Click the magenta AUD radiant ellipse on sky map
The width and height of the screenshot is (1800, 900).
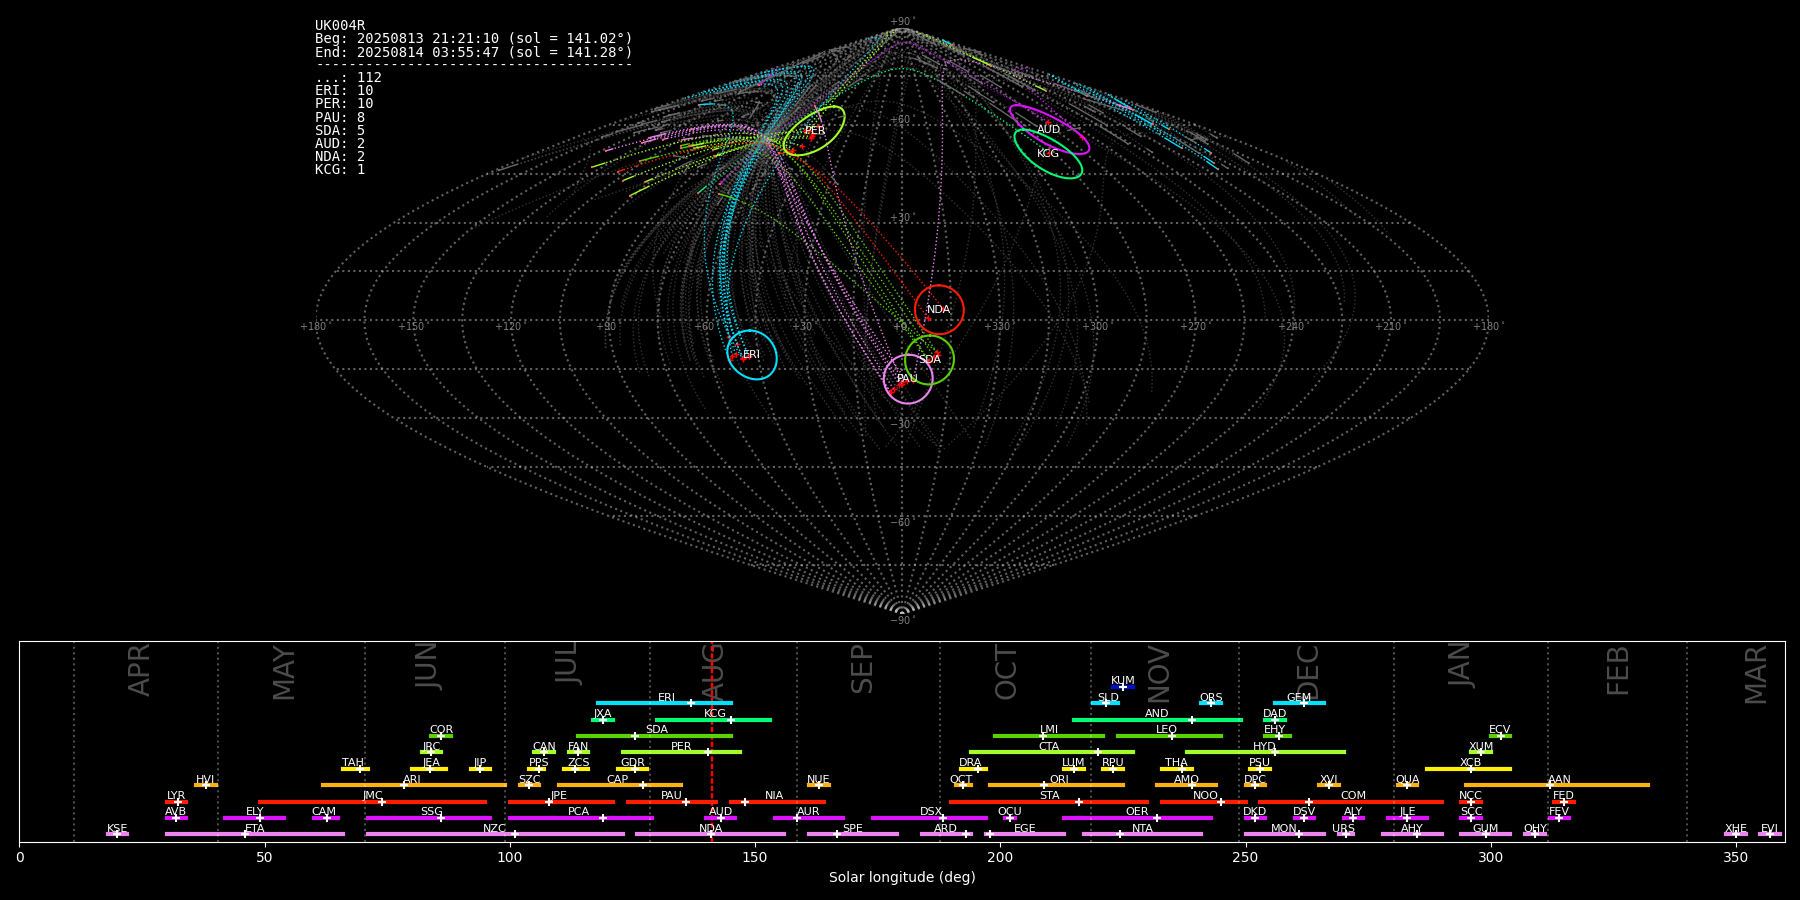click(1049, 129)
